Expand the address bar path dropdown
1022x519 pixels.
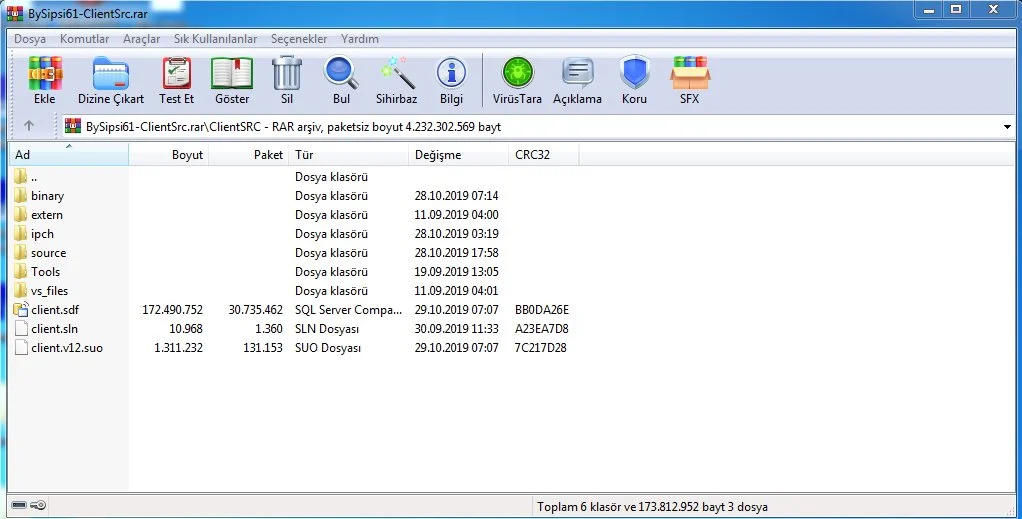(x=1007, y=127)
